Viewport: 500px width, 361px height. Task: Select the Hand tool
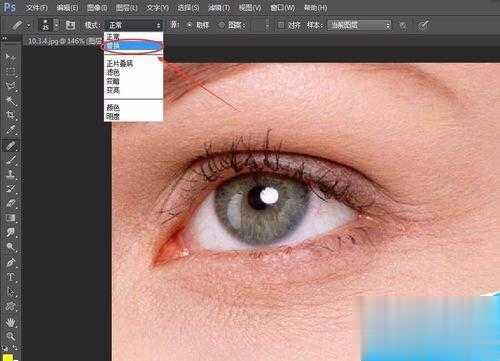pos(10,322)
